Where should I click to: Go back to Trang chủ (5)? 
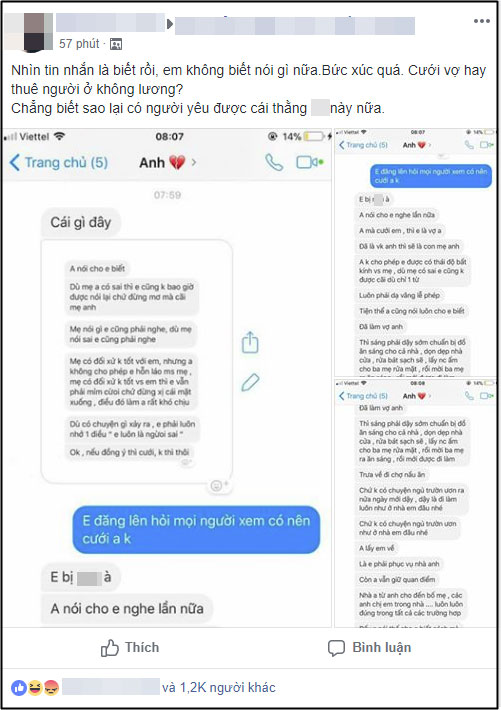59,162
